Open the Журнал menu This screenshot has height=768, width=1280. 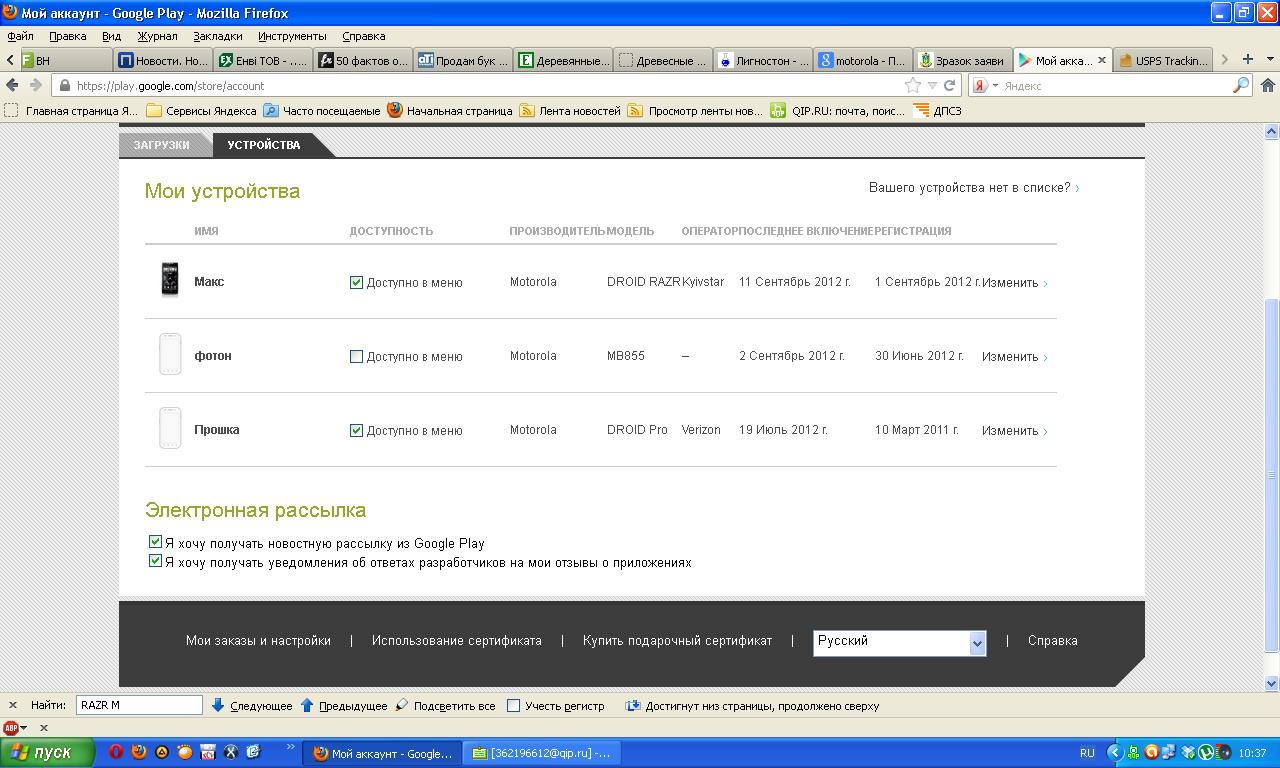coord(157,36)
